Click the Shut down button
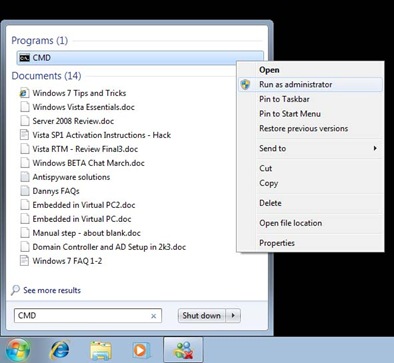 coord(202,315)
